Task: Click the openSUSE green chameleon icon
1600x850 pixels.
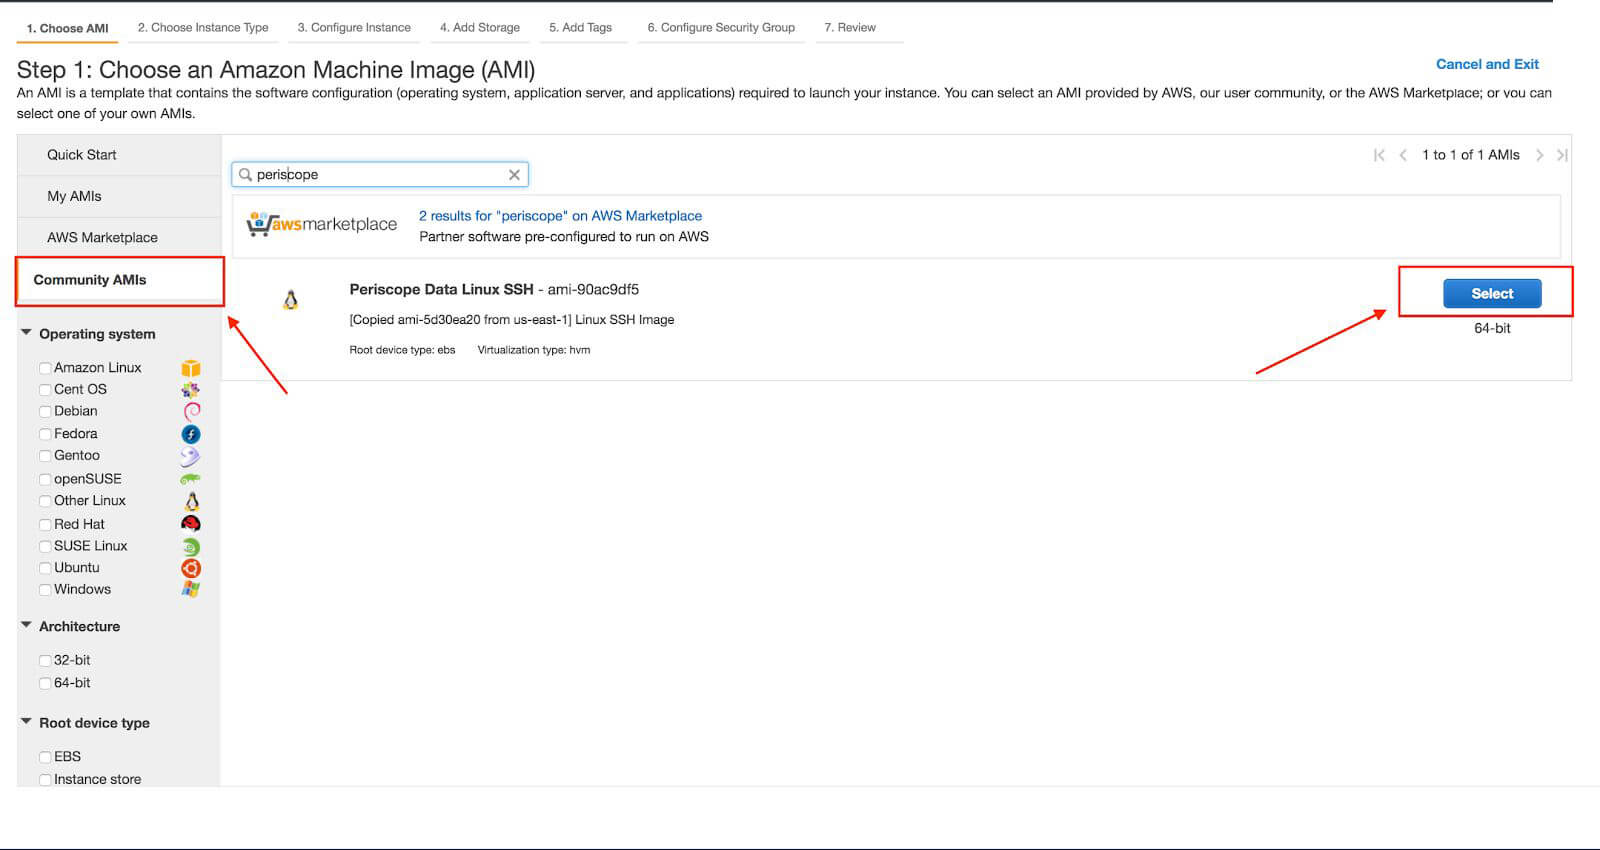Action: pyautogui.click(x=191, y=479)
